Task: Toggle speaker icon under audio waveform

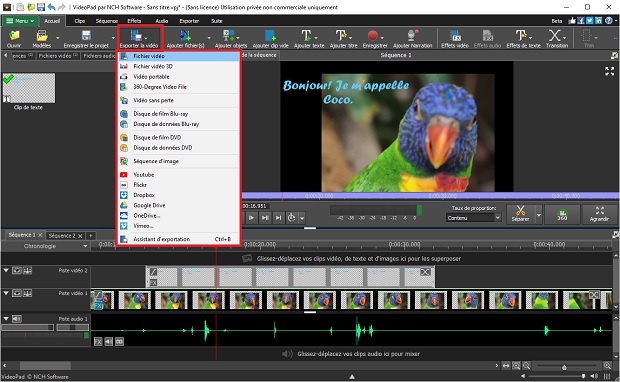Action: pyautogui.click(x=108, y=341)
